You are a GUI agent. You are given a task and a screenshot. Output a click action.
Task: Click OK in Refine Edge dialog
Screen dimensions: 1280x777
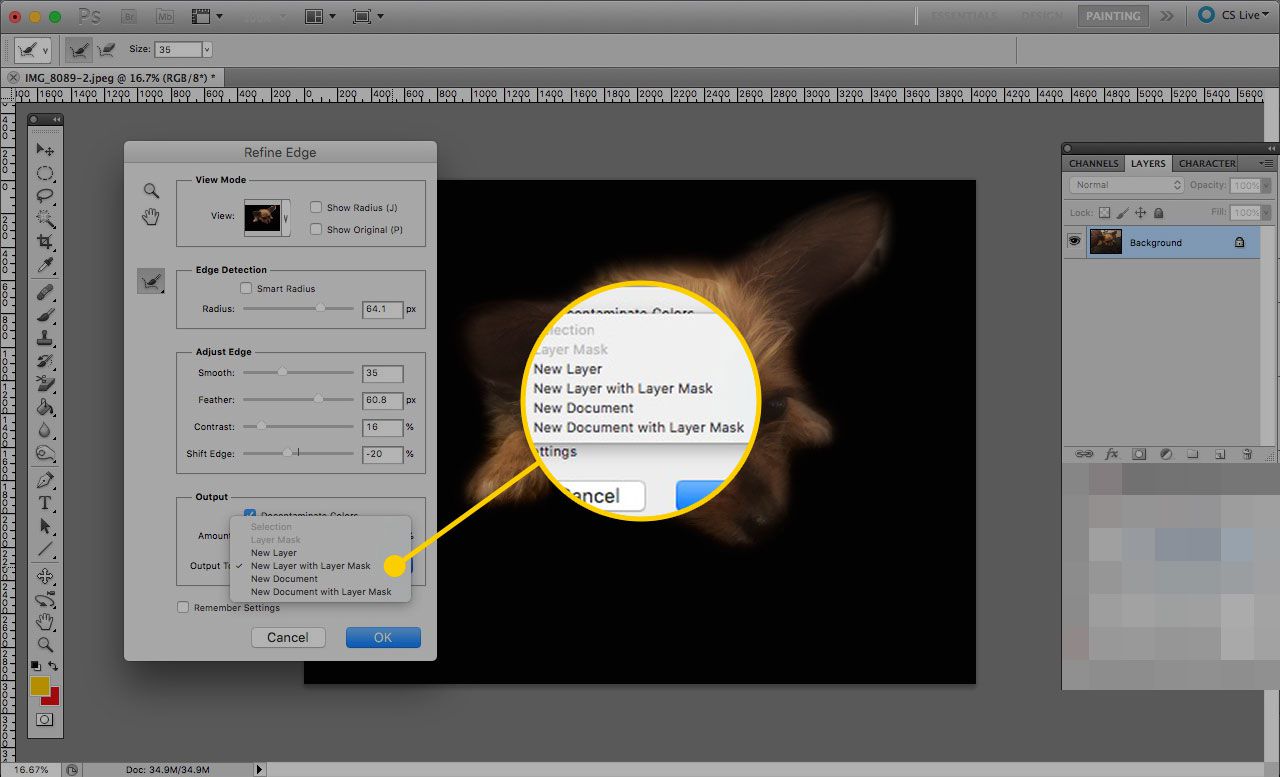click(x=383, y=637)
